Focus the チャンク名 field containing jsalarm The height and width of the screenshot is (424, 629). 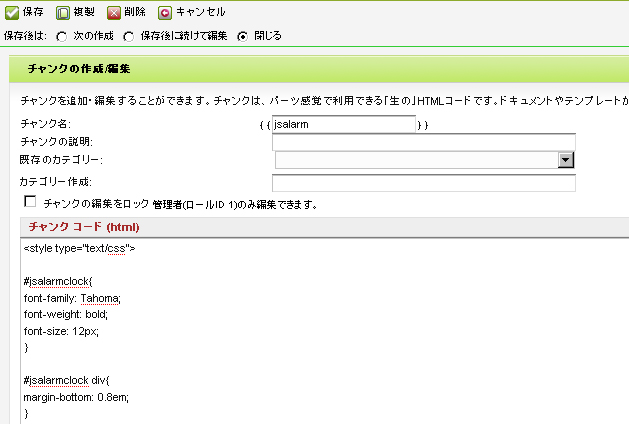[x=343, y=125]
